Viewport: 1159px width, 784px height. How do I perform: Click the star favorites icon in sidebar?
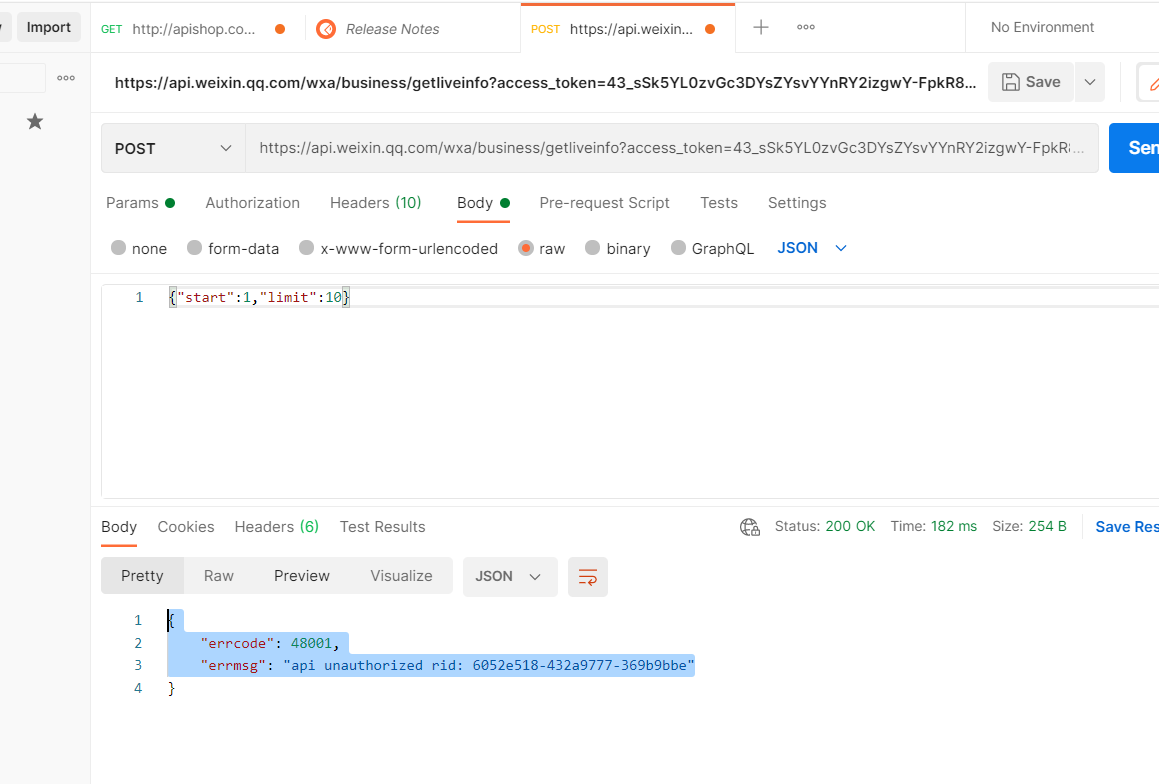35,121
